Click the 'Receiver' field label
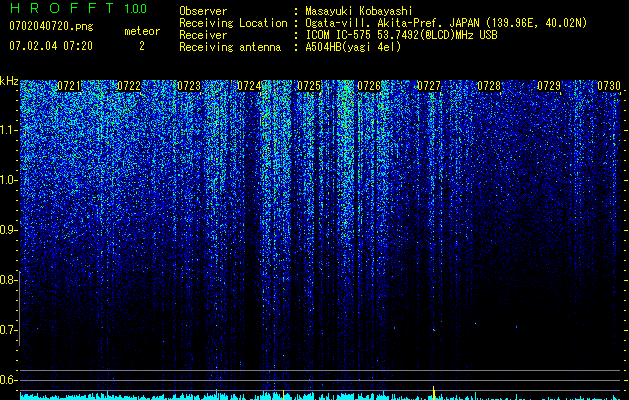This screenshot has height=400, width=629. click(x=203, y=35)
